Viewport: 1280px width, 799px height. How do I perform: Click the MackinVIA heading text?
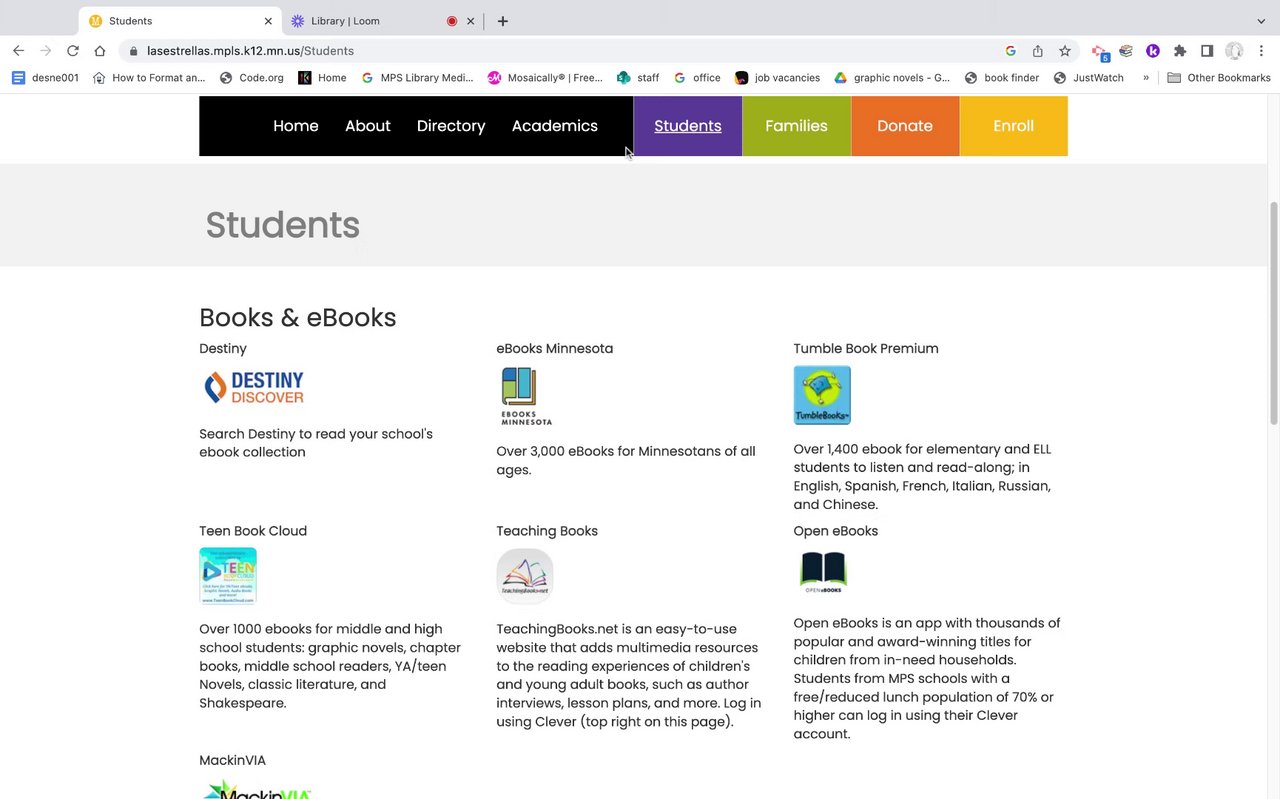click(x=233, y=761)
